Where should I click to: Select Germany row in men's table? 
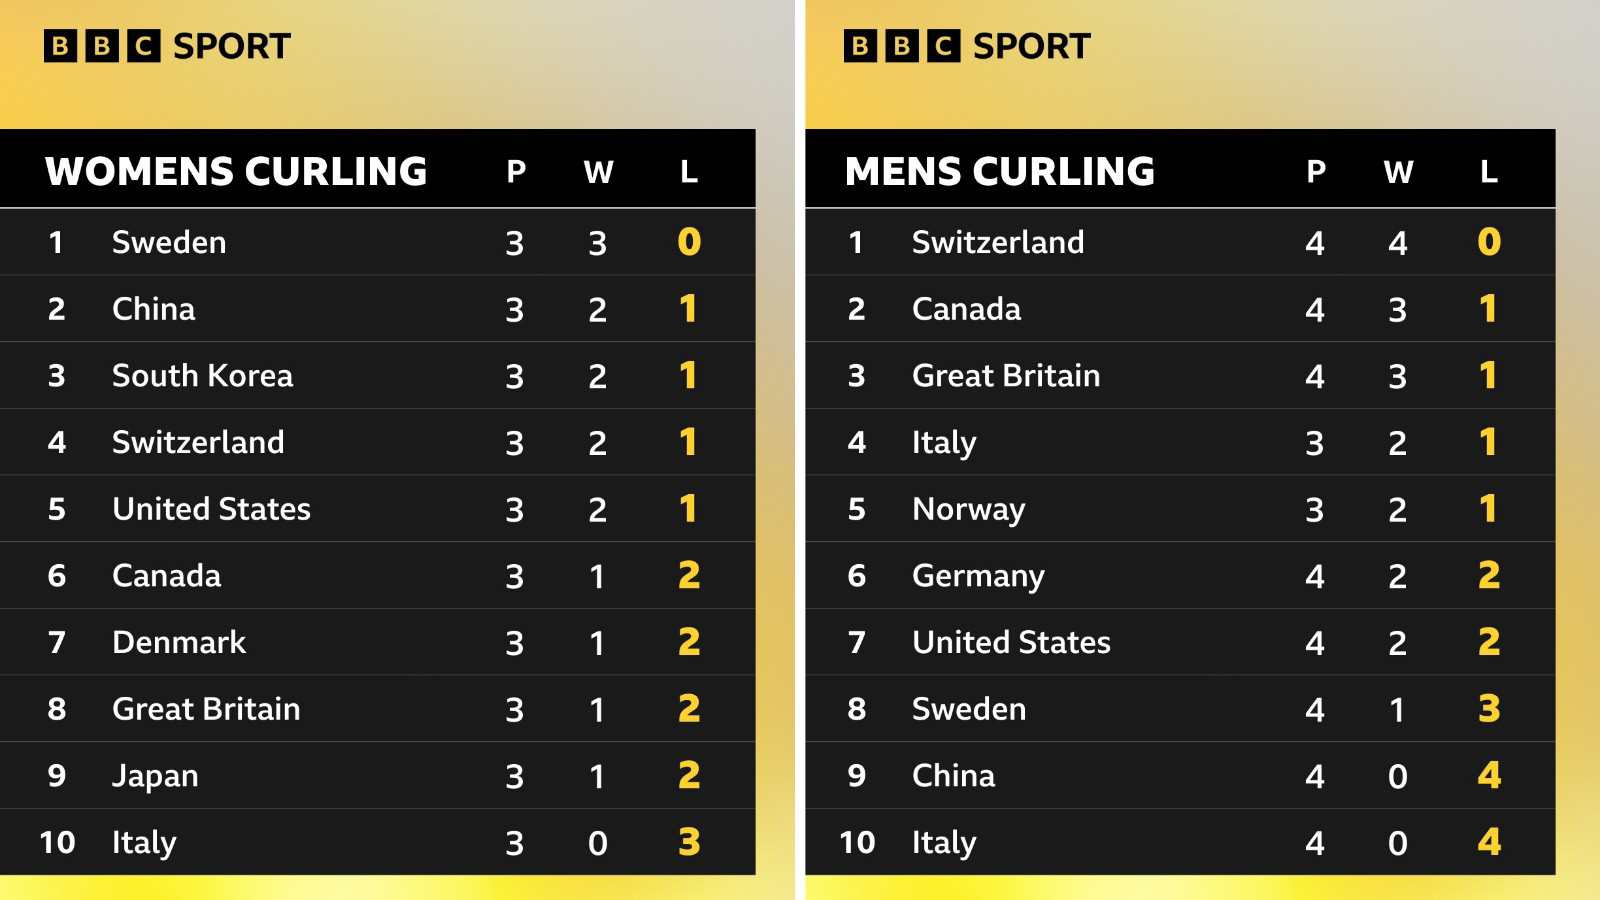pos(978,576)
